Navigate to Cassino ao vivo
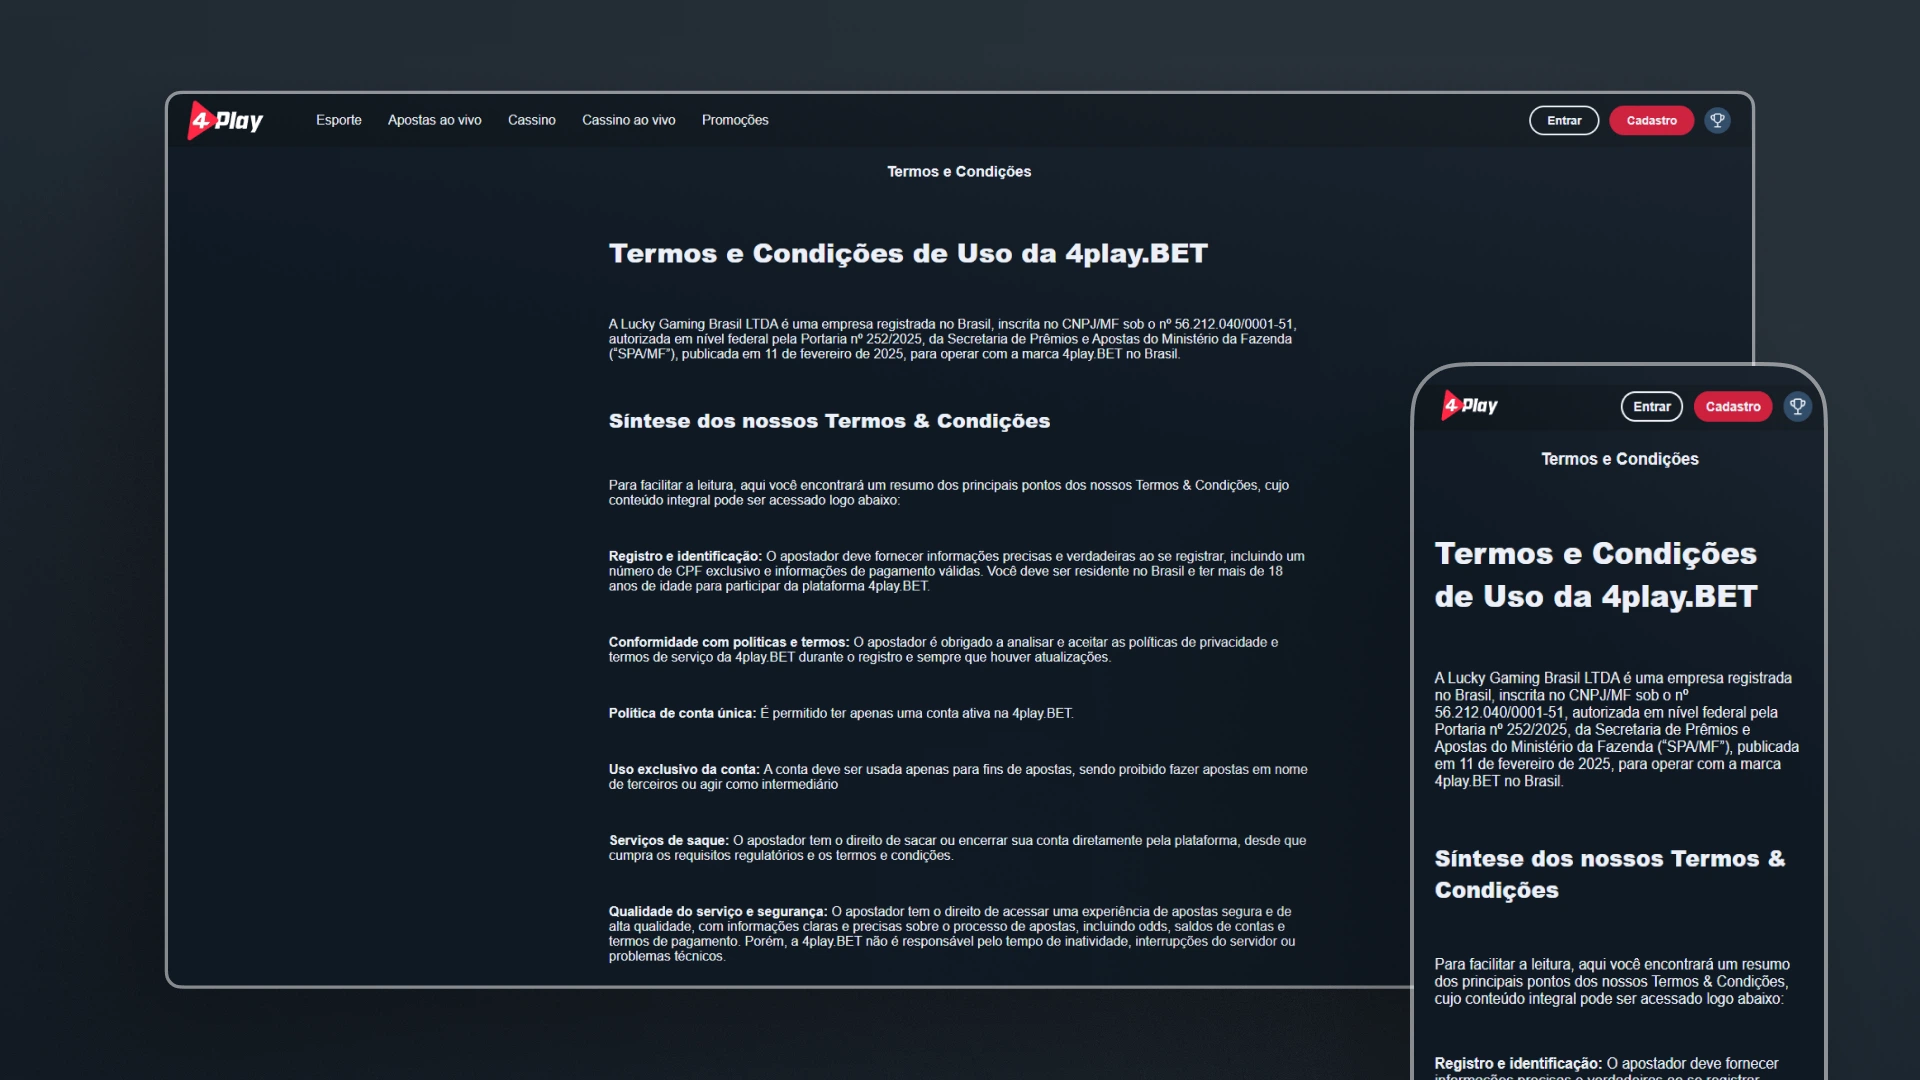The height and width of the screenshot is (1080, 1920). 628,120
